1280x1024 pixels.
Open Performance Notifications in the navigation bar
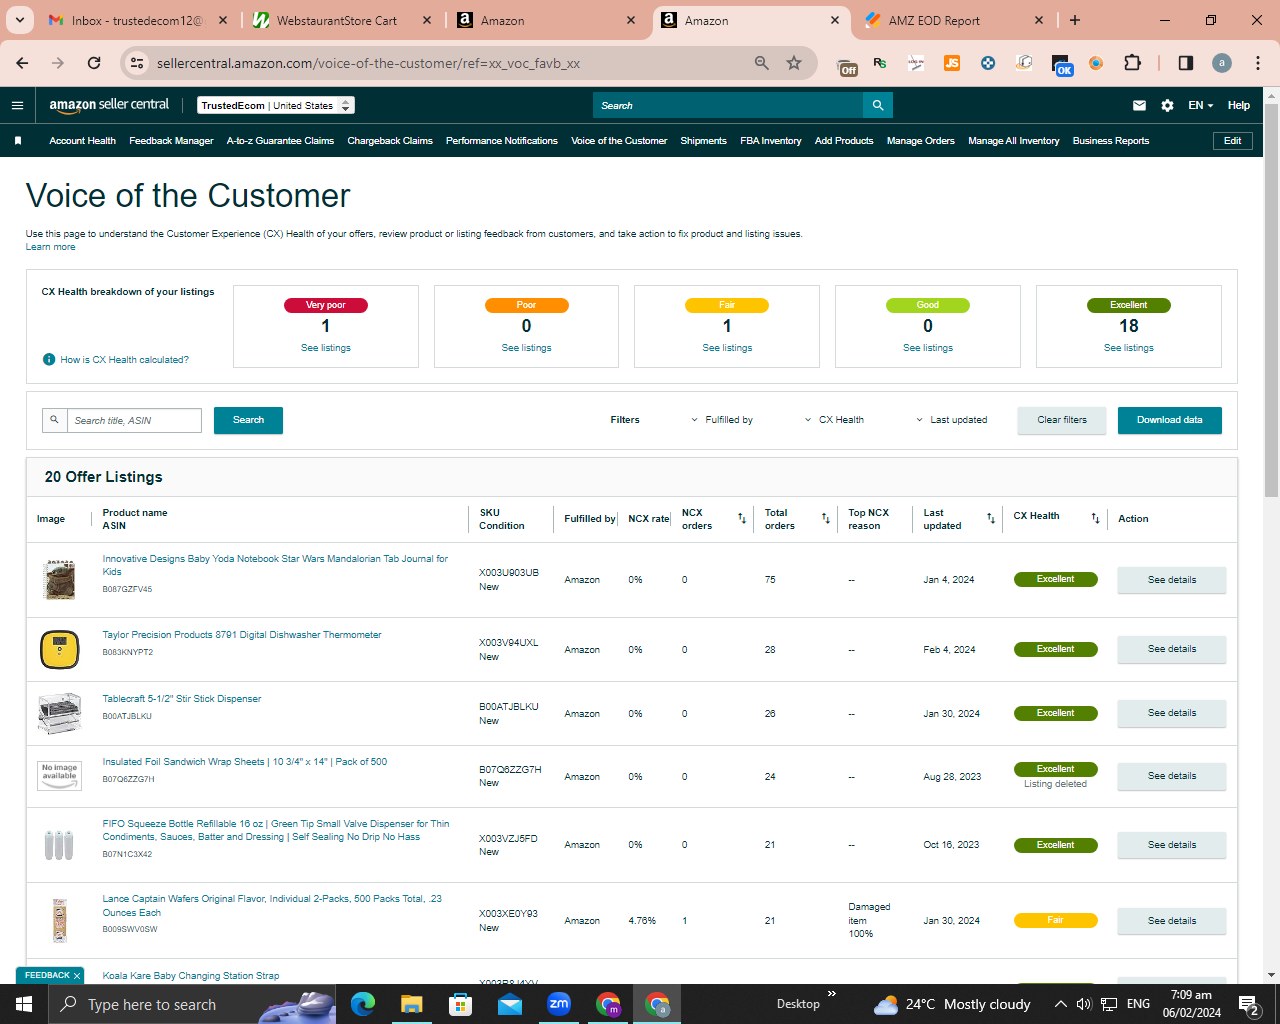click(502, 141)
